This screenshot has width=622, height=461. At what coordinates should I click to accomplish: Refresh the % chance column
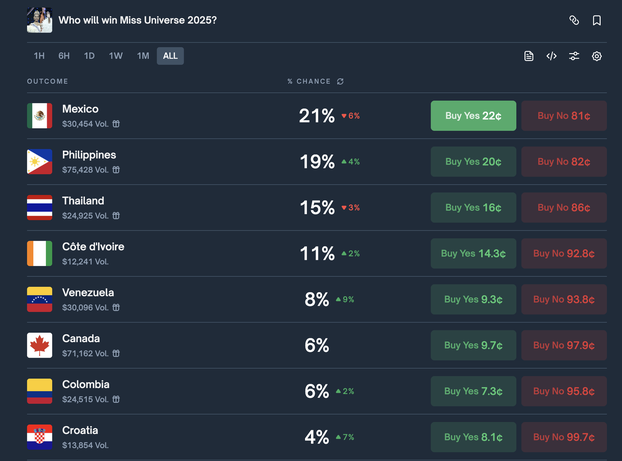coord(340,81)
